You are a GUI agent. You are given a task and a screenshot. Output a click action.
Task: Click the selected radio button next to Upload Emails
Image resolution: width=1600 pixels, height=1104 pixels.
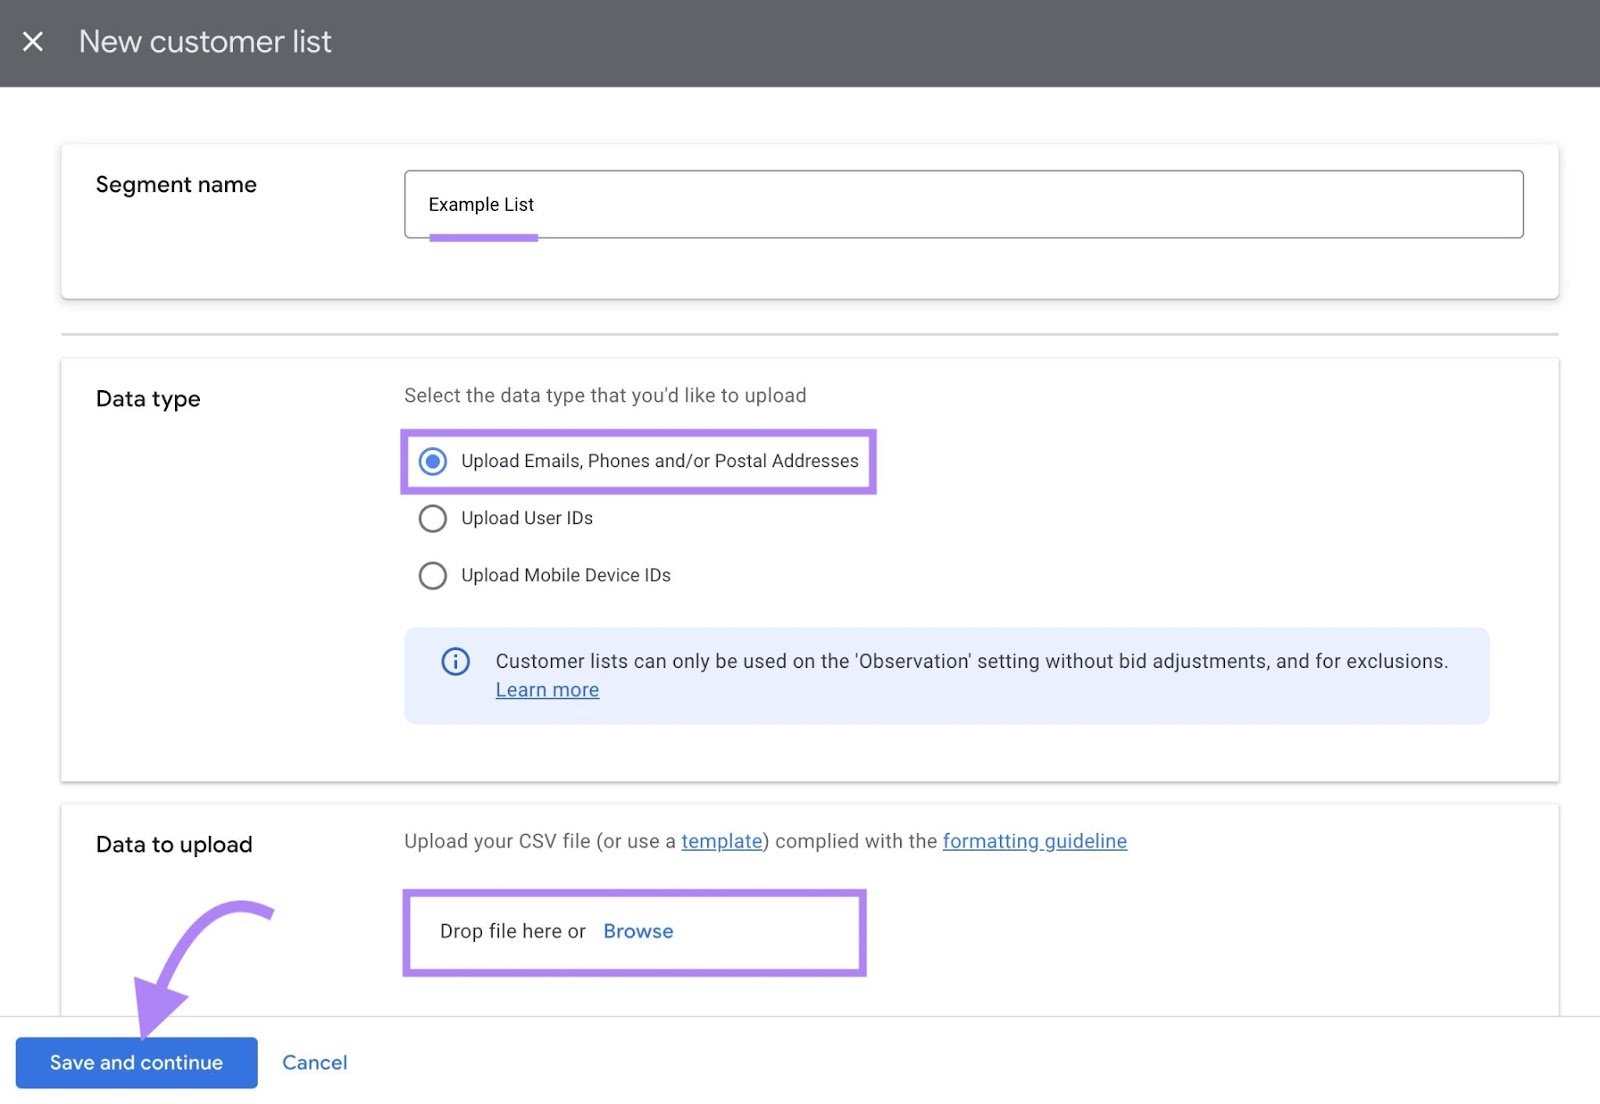coord(432,461)
